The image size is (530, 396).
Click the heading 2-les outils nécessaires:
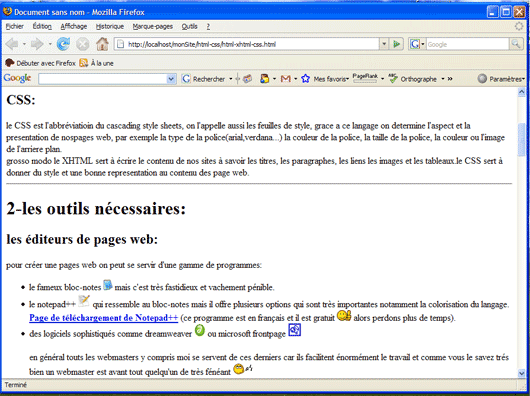pos(96,208)
